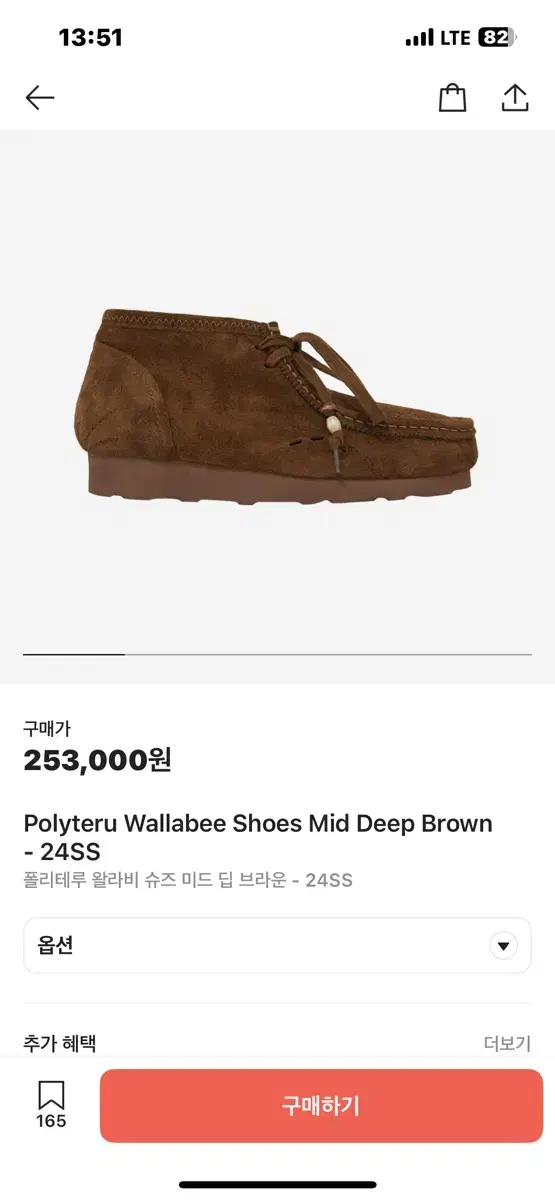Screen dimensions: 555x1200
Task: Tap the image carousel progress bar
Action: tap(277, 654)
